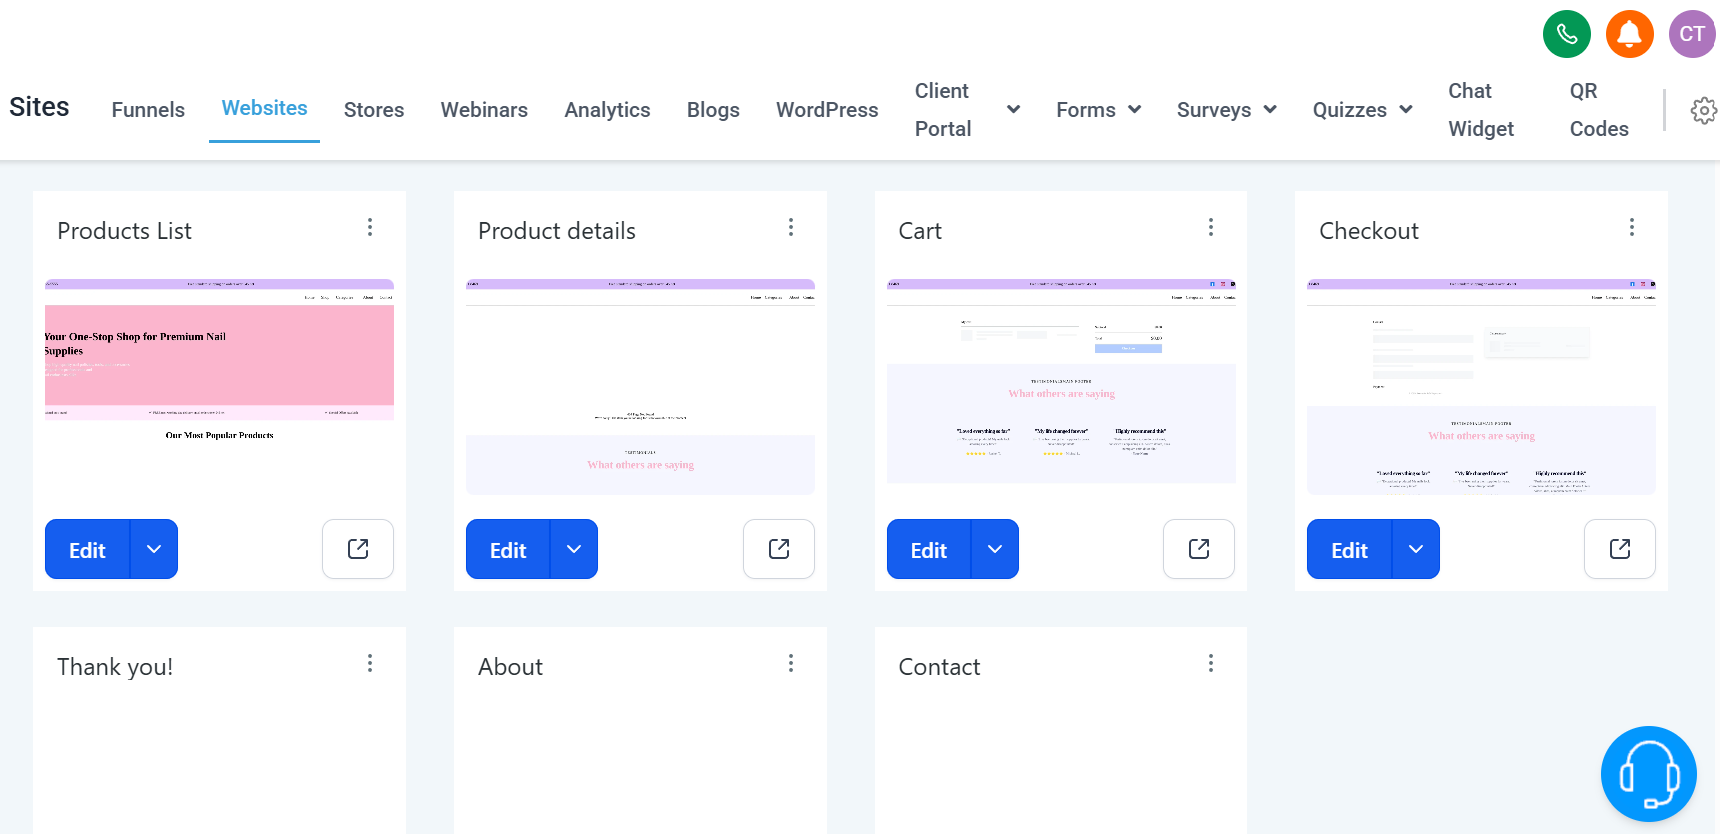The image size is (1720, 834).
Task: Open the live support headset widget
Action: [1648, 773]
